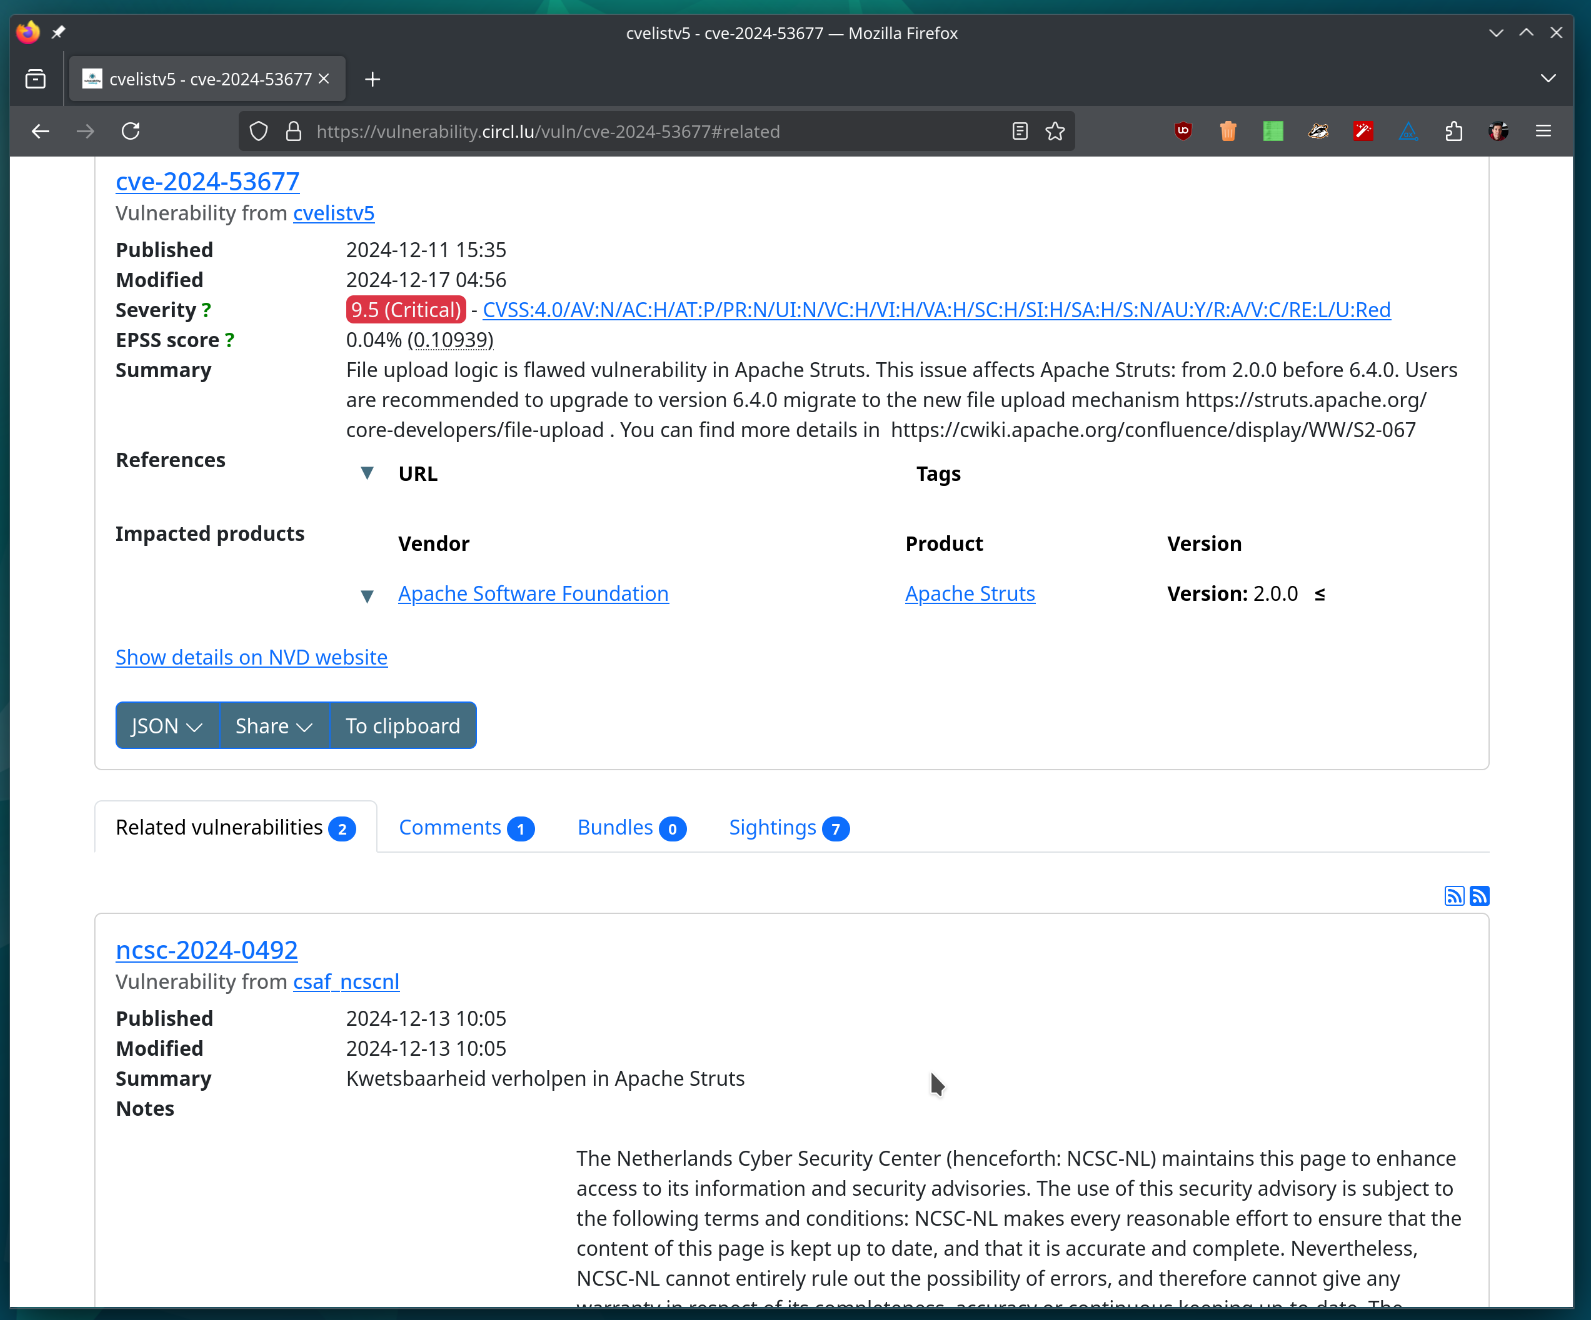1591x1320 pixels.
Task: Open the ncsc-2024-0492 heading link
Action: (207, 950)
